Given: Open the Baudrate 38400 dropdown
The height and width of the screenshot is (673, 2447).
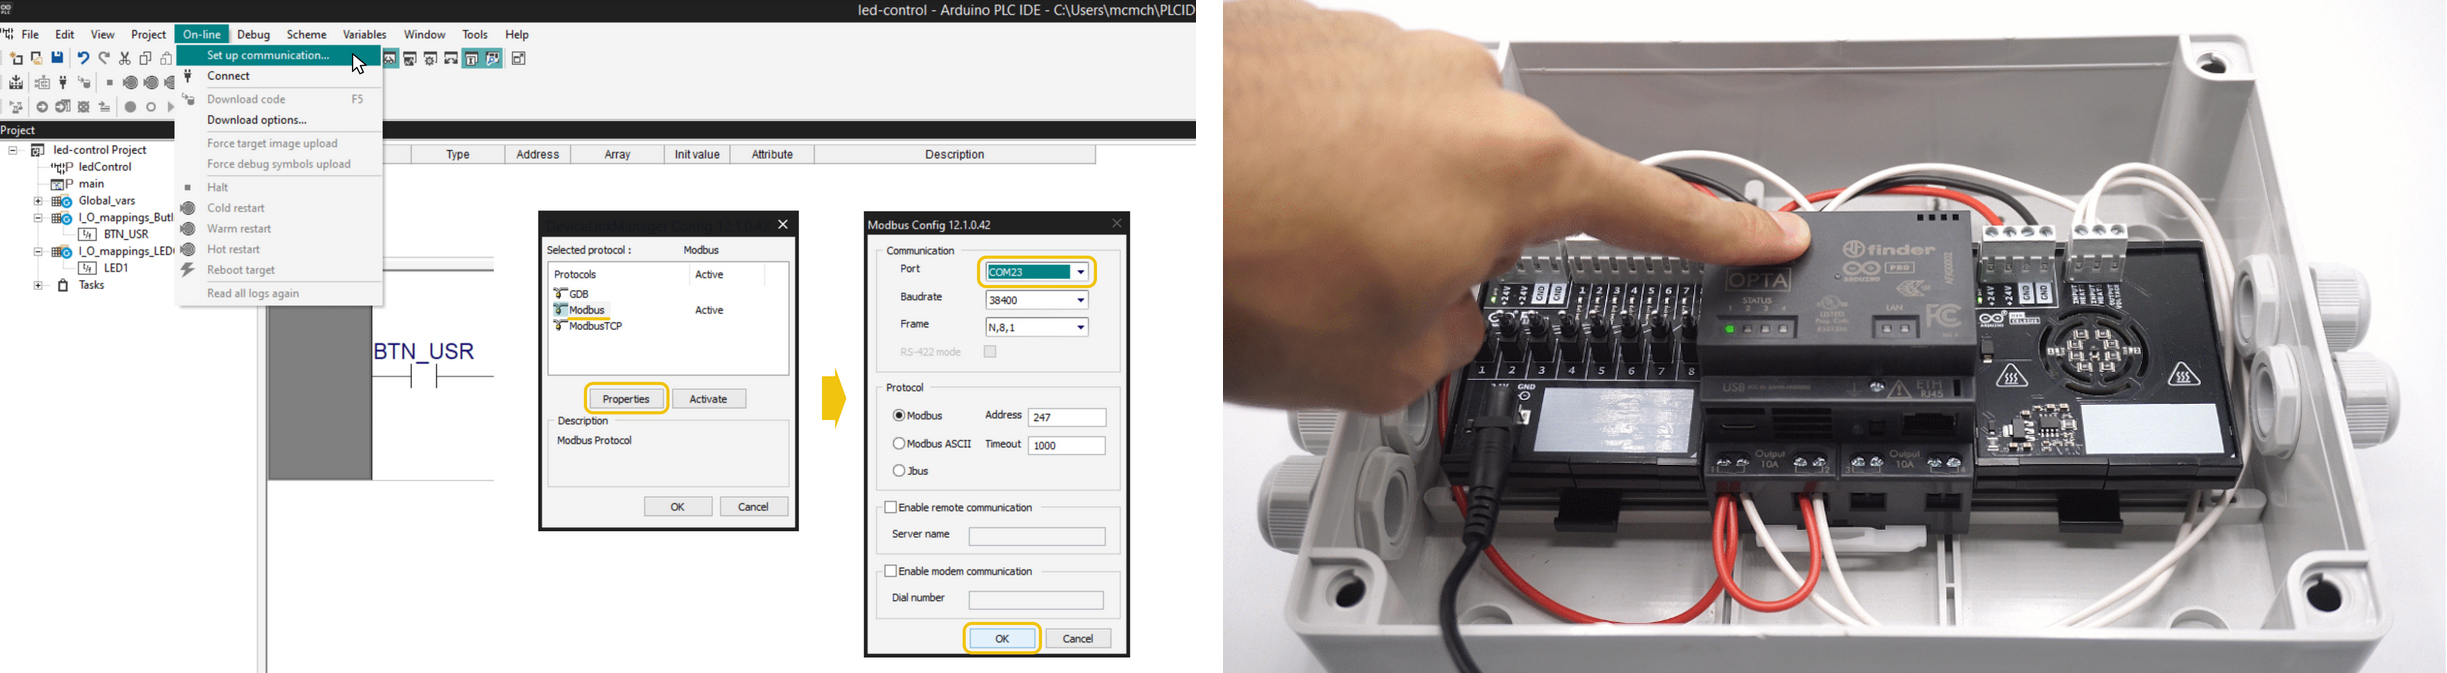Looking at the screenshot, I should 1080,300.
